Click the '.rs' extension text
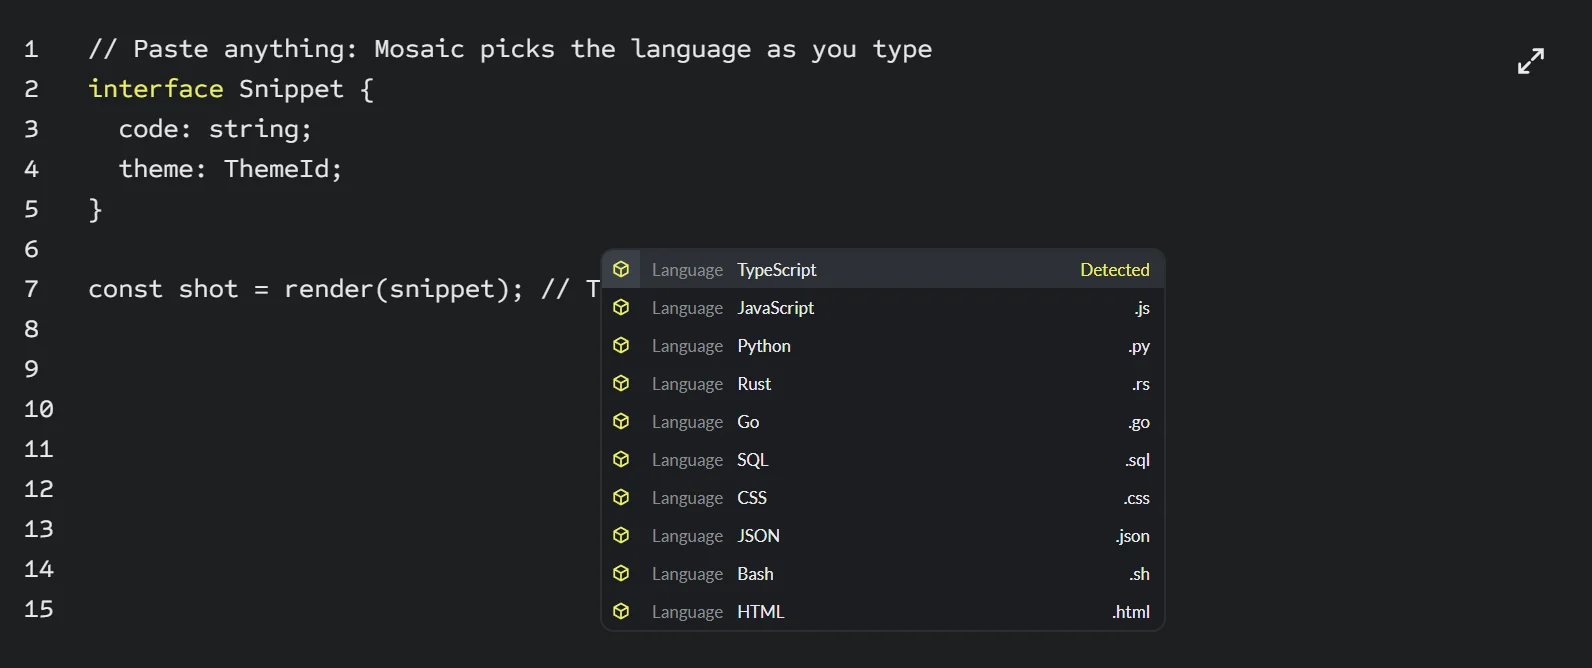The image size is (1592, 668). pyautogui.click(x=1141, y=384)
